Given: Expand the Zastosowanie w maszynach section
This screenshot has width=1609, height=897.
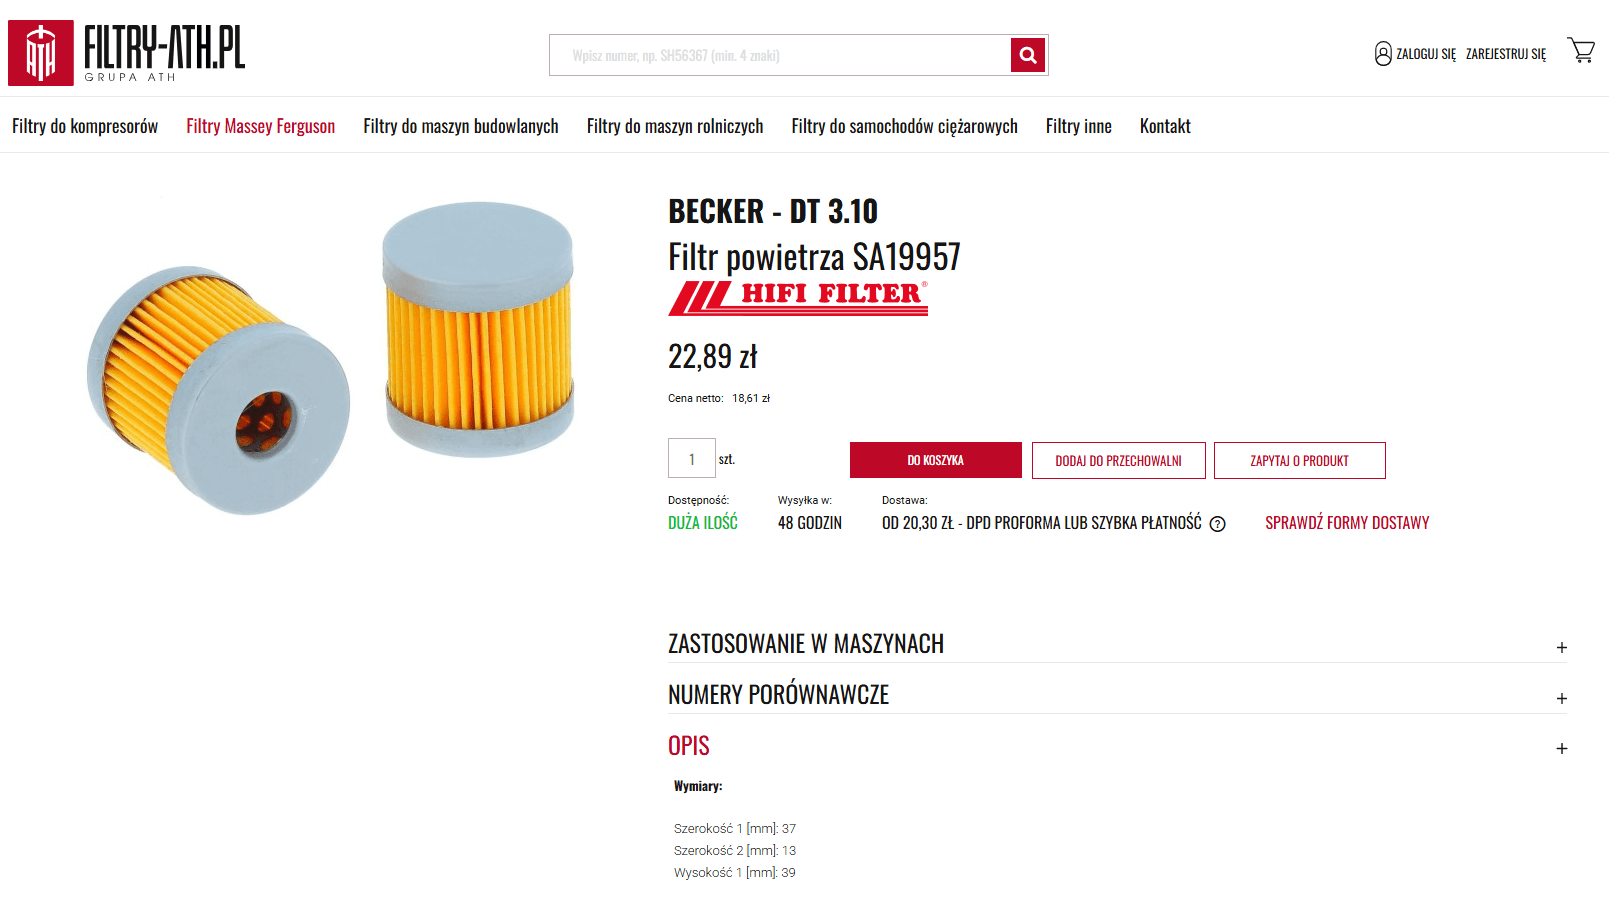Looking at the screenshot, I should [1561, 648].
